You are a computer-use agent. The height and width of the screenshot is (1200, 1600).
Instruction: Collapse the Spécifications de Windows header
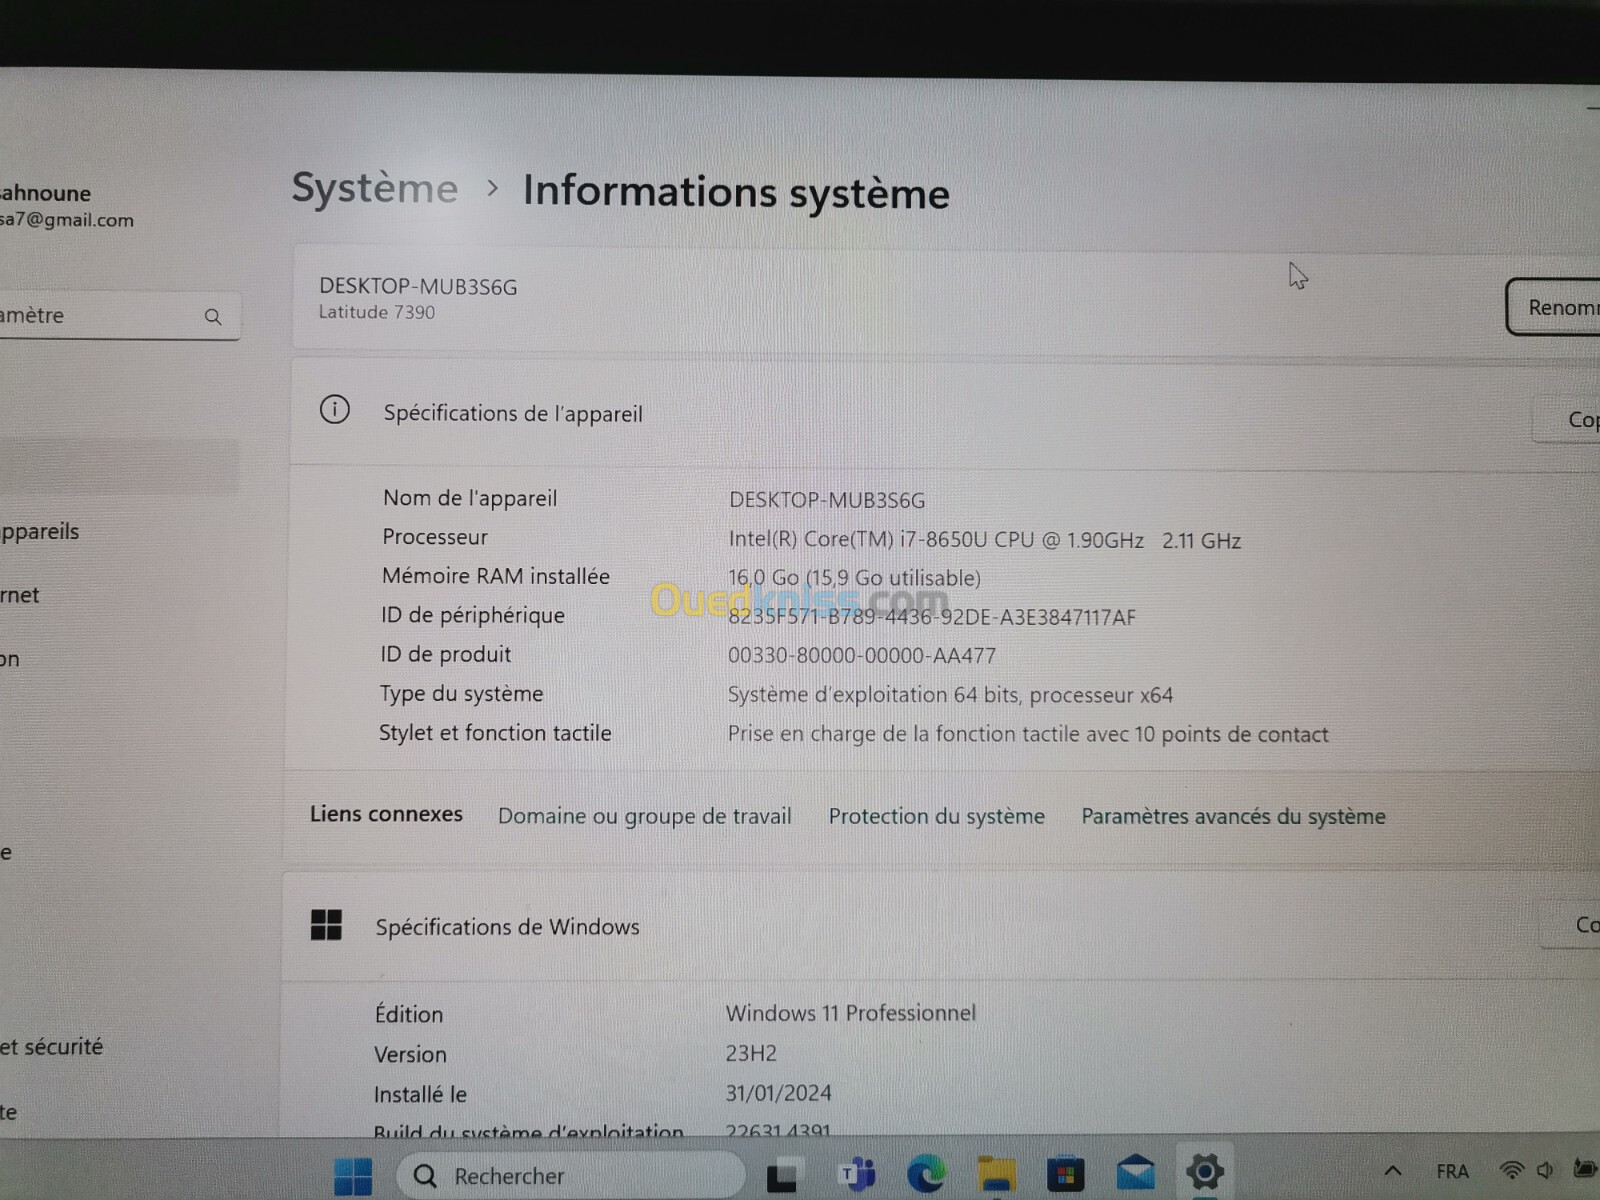click(x=940, y=926)
